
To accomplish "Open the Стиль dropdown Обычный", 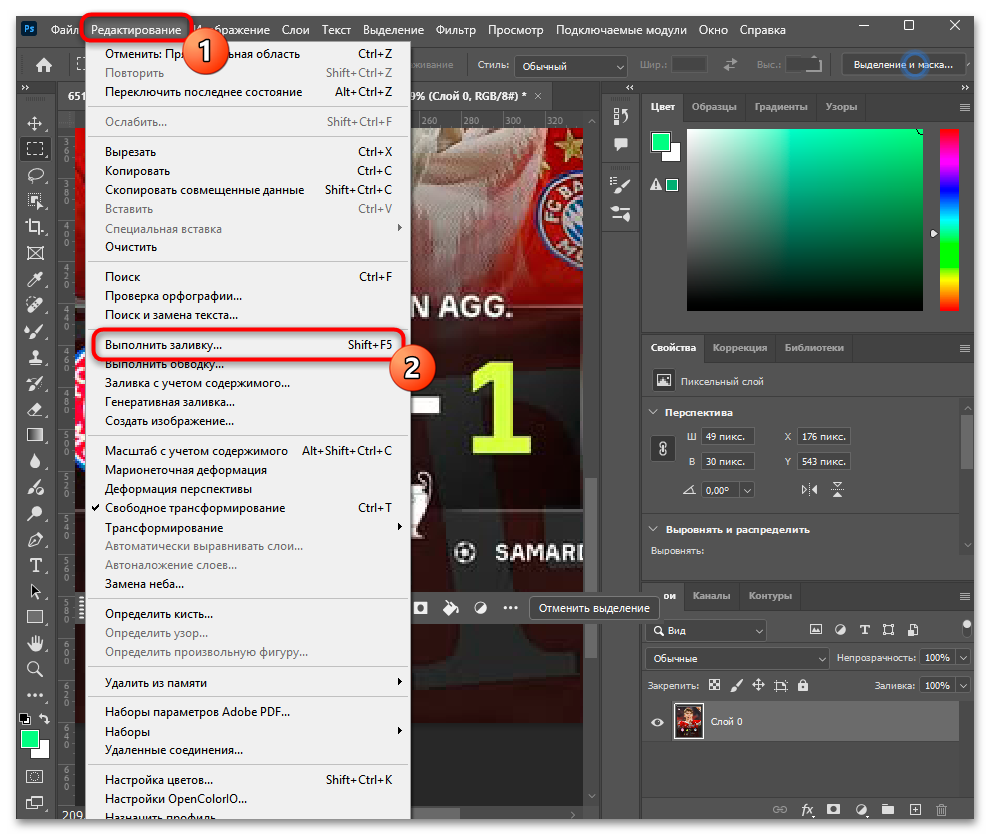I will tap(571, 66).
